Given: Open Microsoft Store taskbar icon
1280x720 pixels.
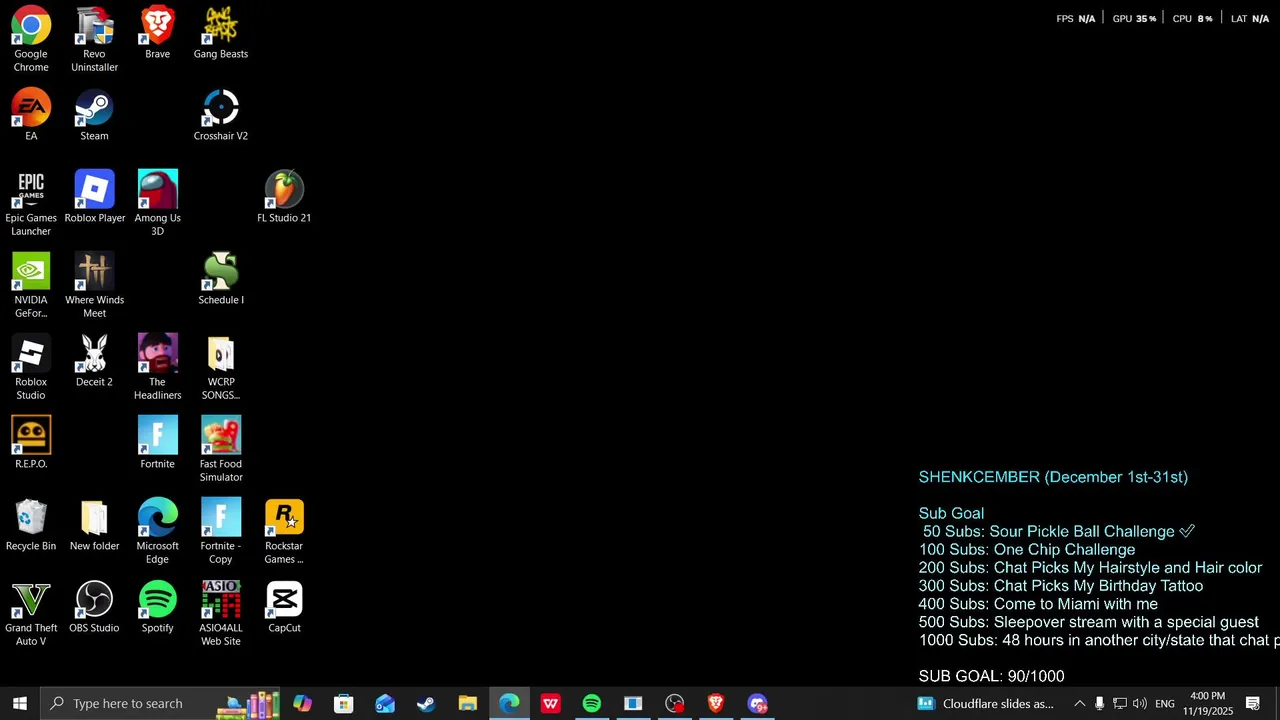Looking at the screenshot, I should point(343,703).
